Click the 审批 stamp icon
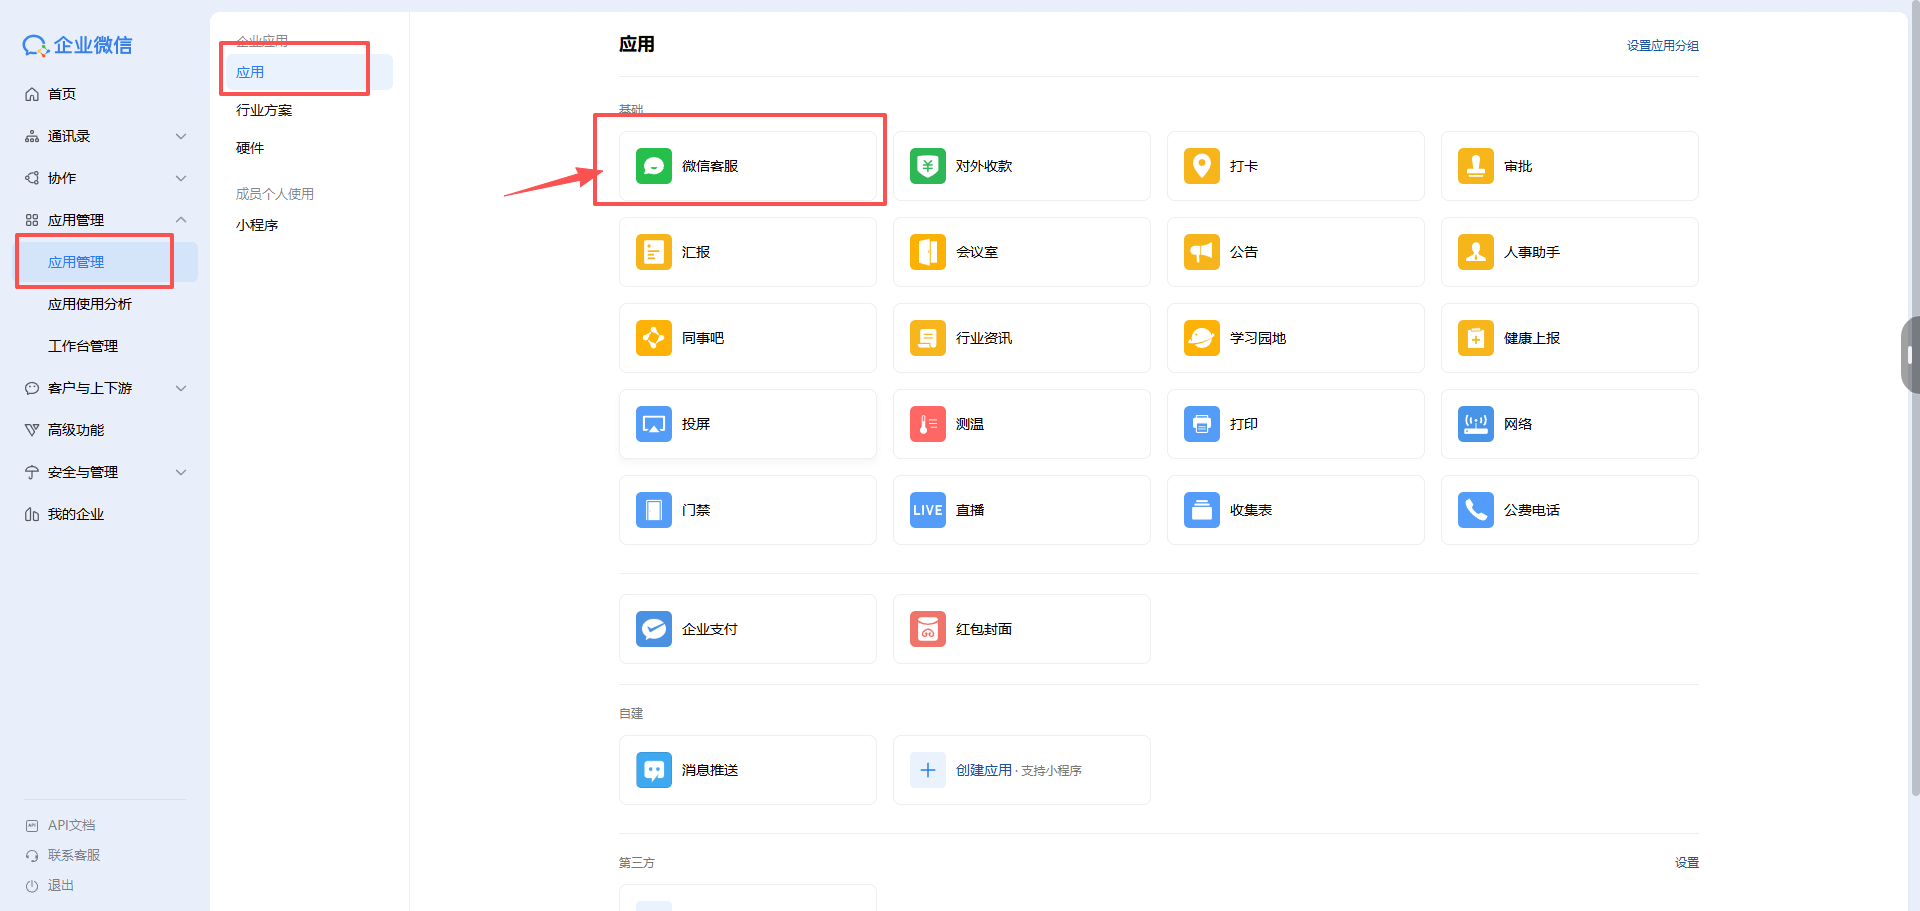Viewport: 1920px width, 911px height. [1476, 166]
